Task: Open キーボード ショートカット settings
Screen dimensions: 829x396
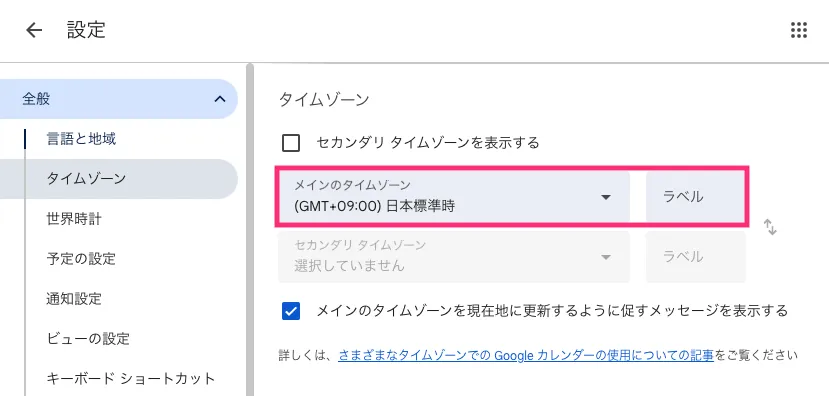Action: click(131, 379)
